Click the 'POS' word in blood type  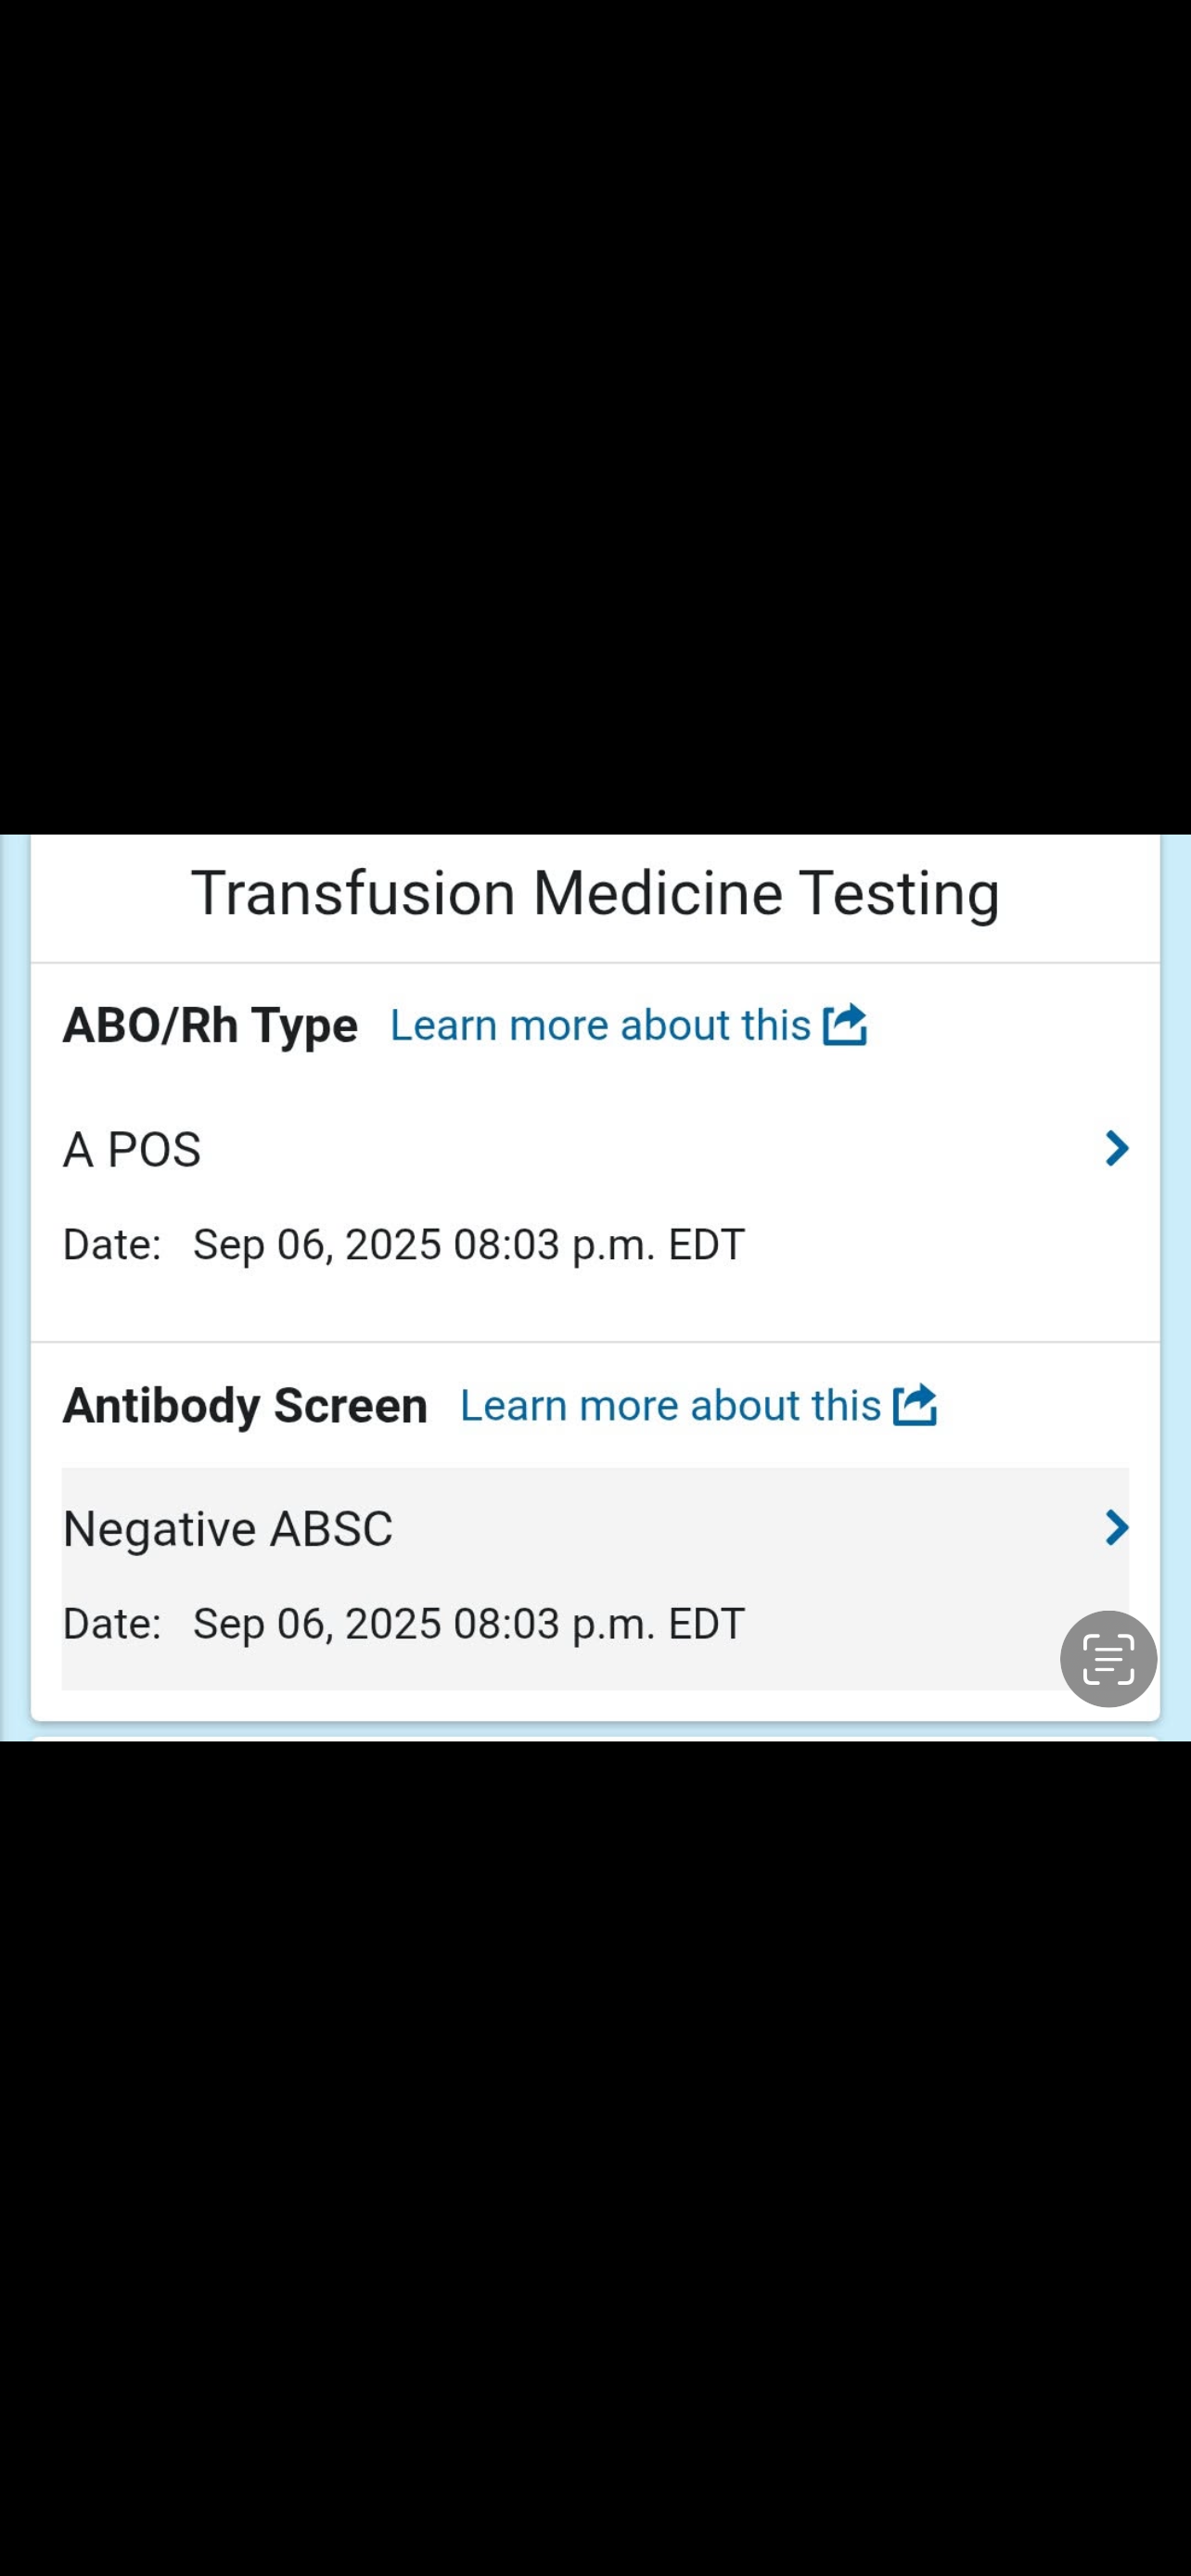point(154,1150)
